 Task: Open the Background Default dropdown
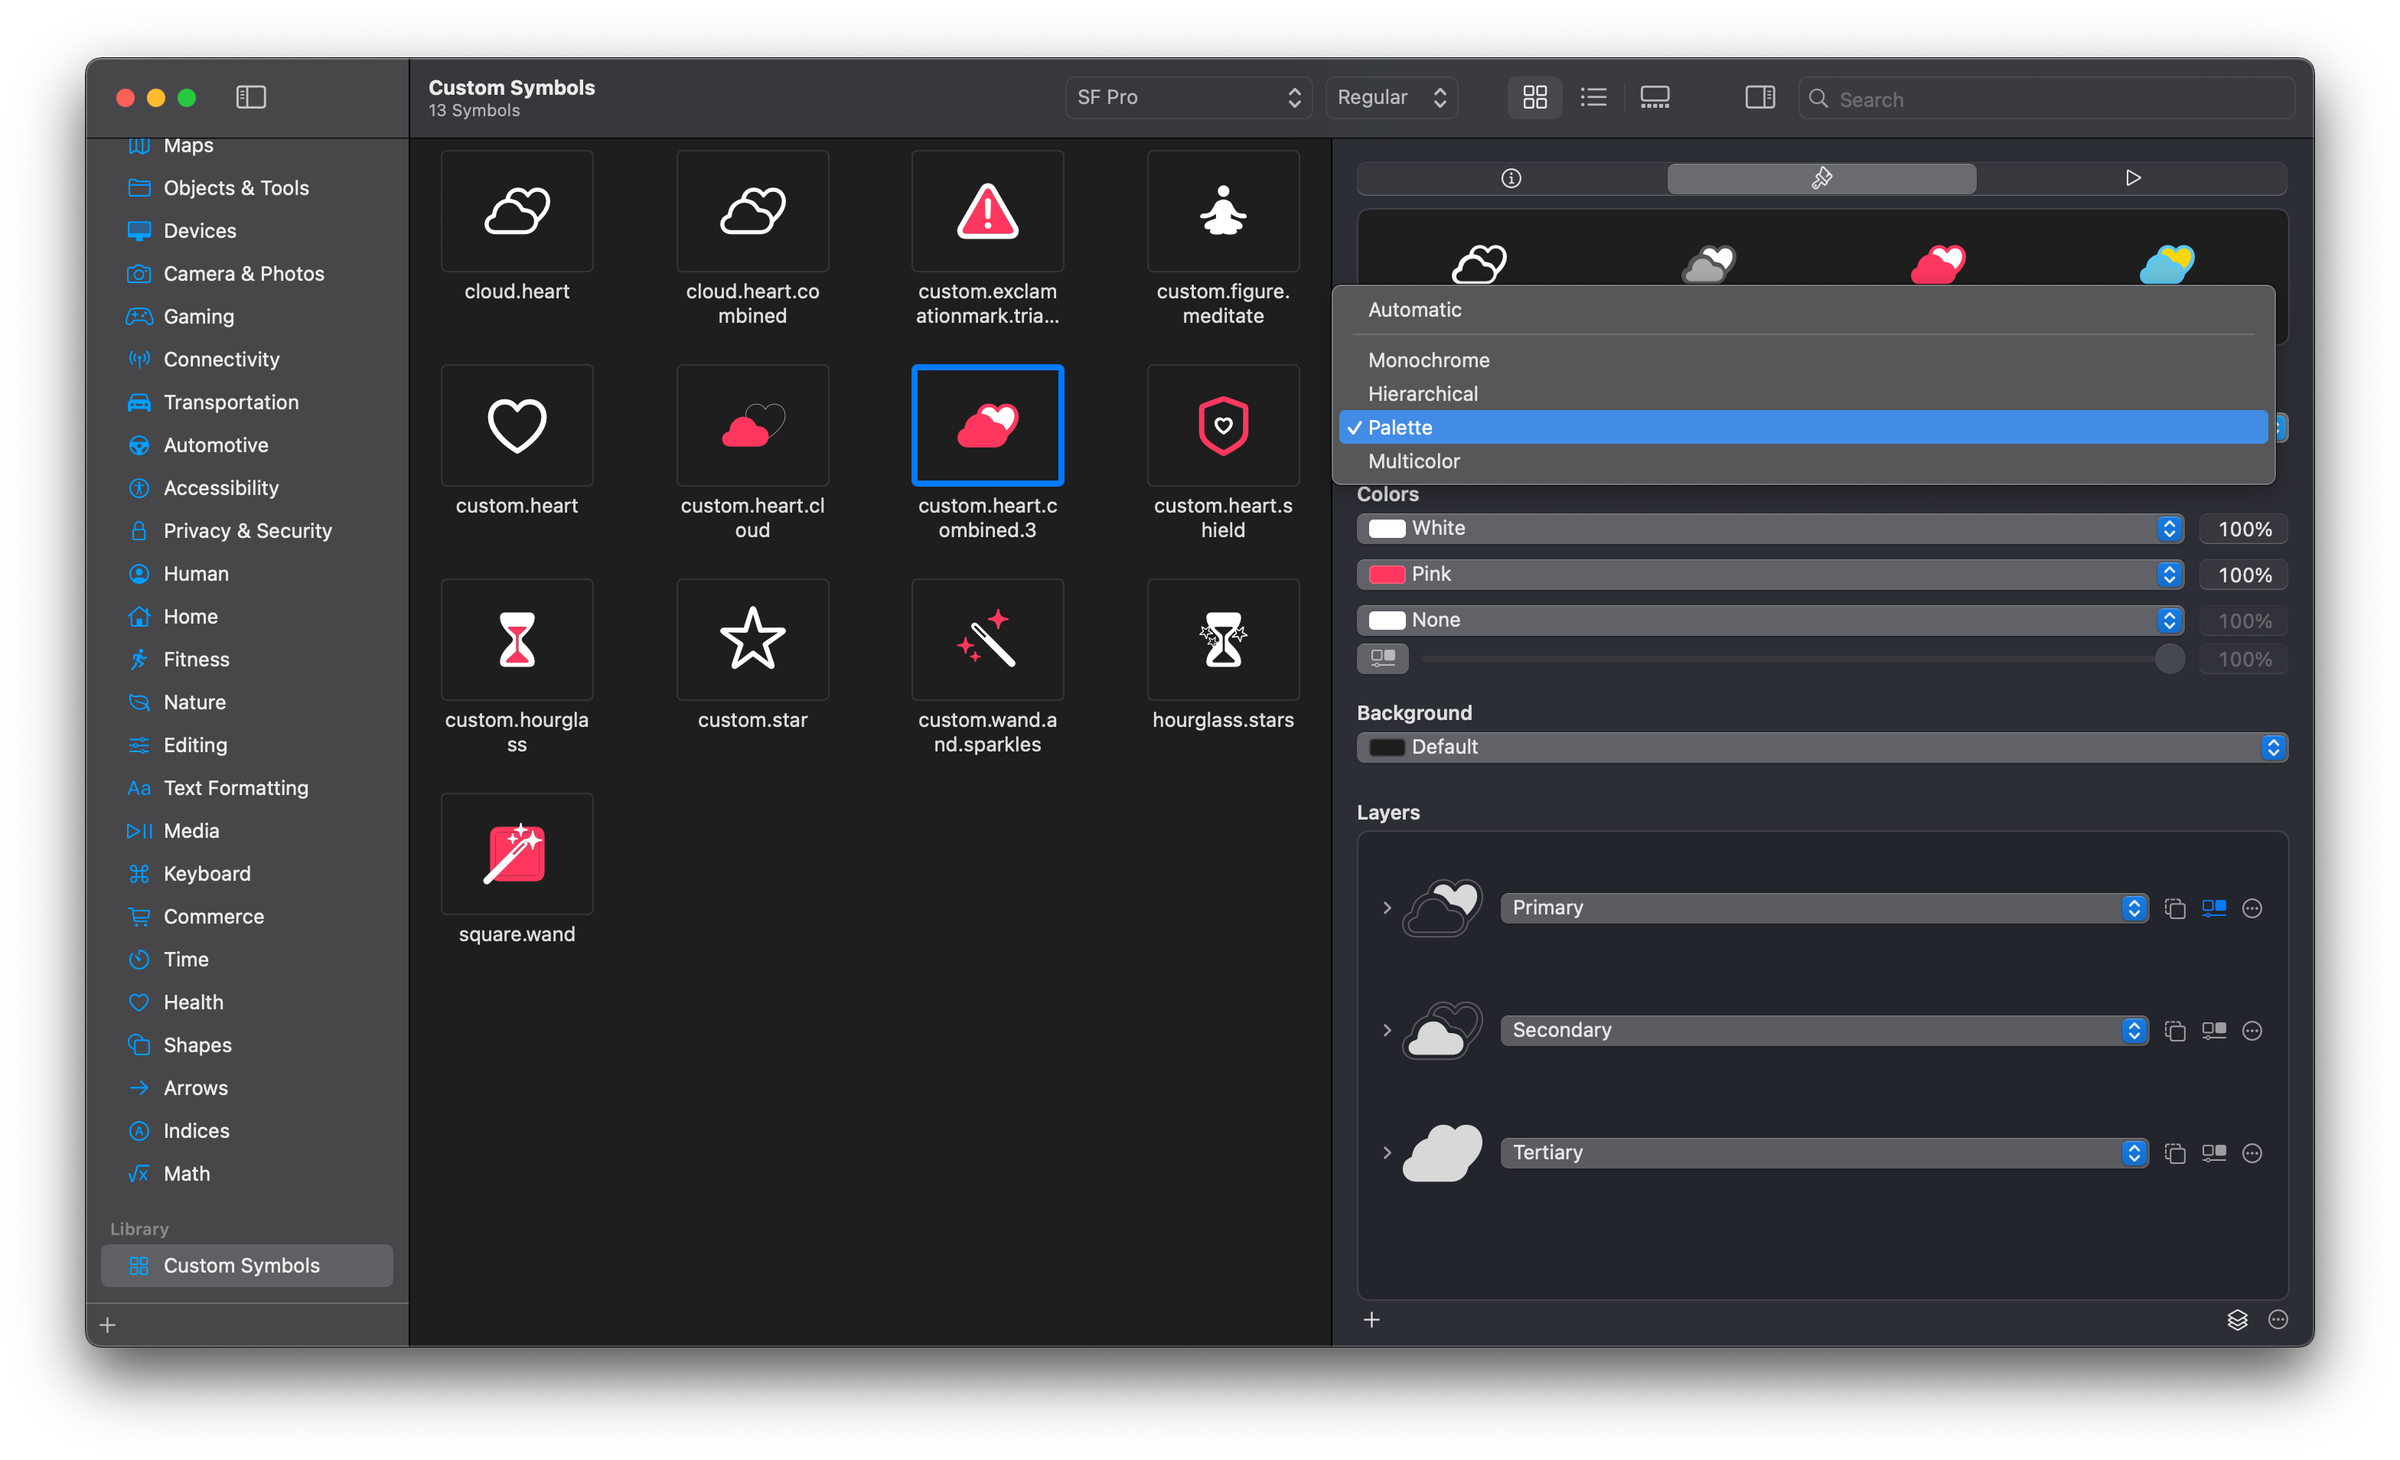[x=2272, y=747]
